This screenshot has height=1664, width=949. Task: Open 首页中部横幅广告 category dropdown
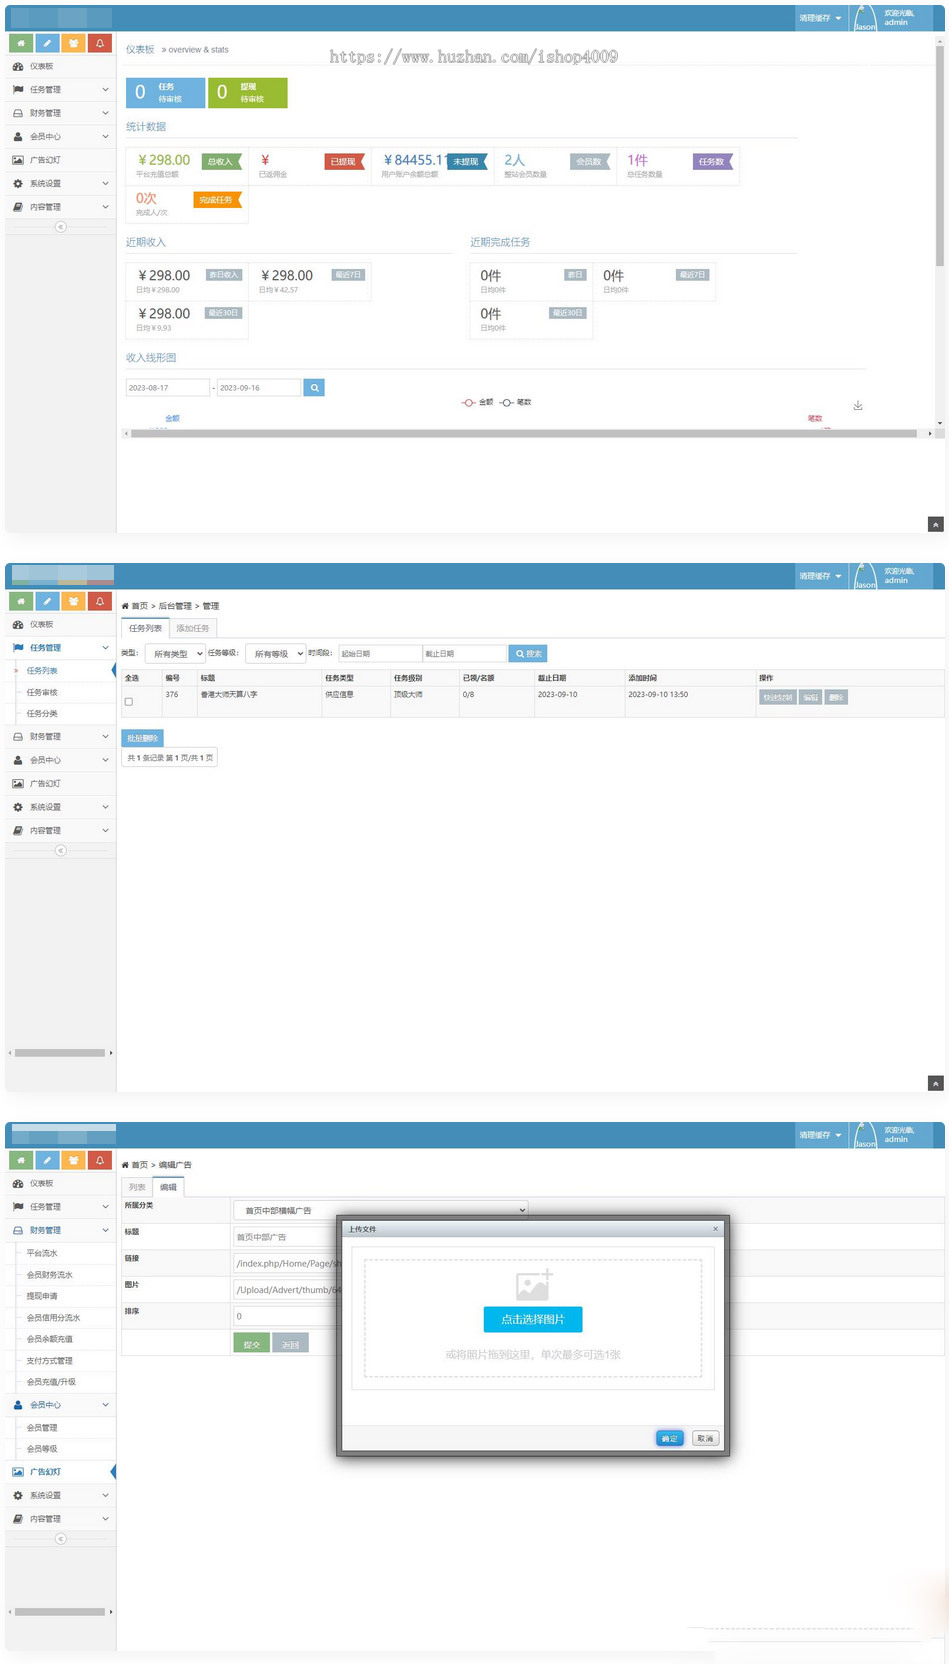[380, 1210]
